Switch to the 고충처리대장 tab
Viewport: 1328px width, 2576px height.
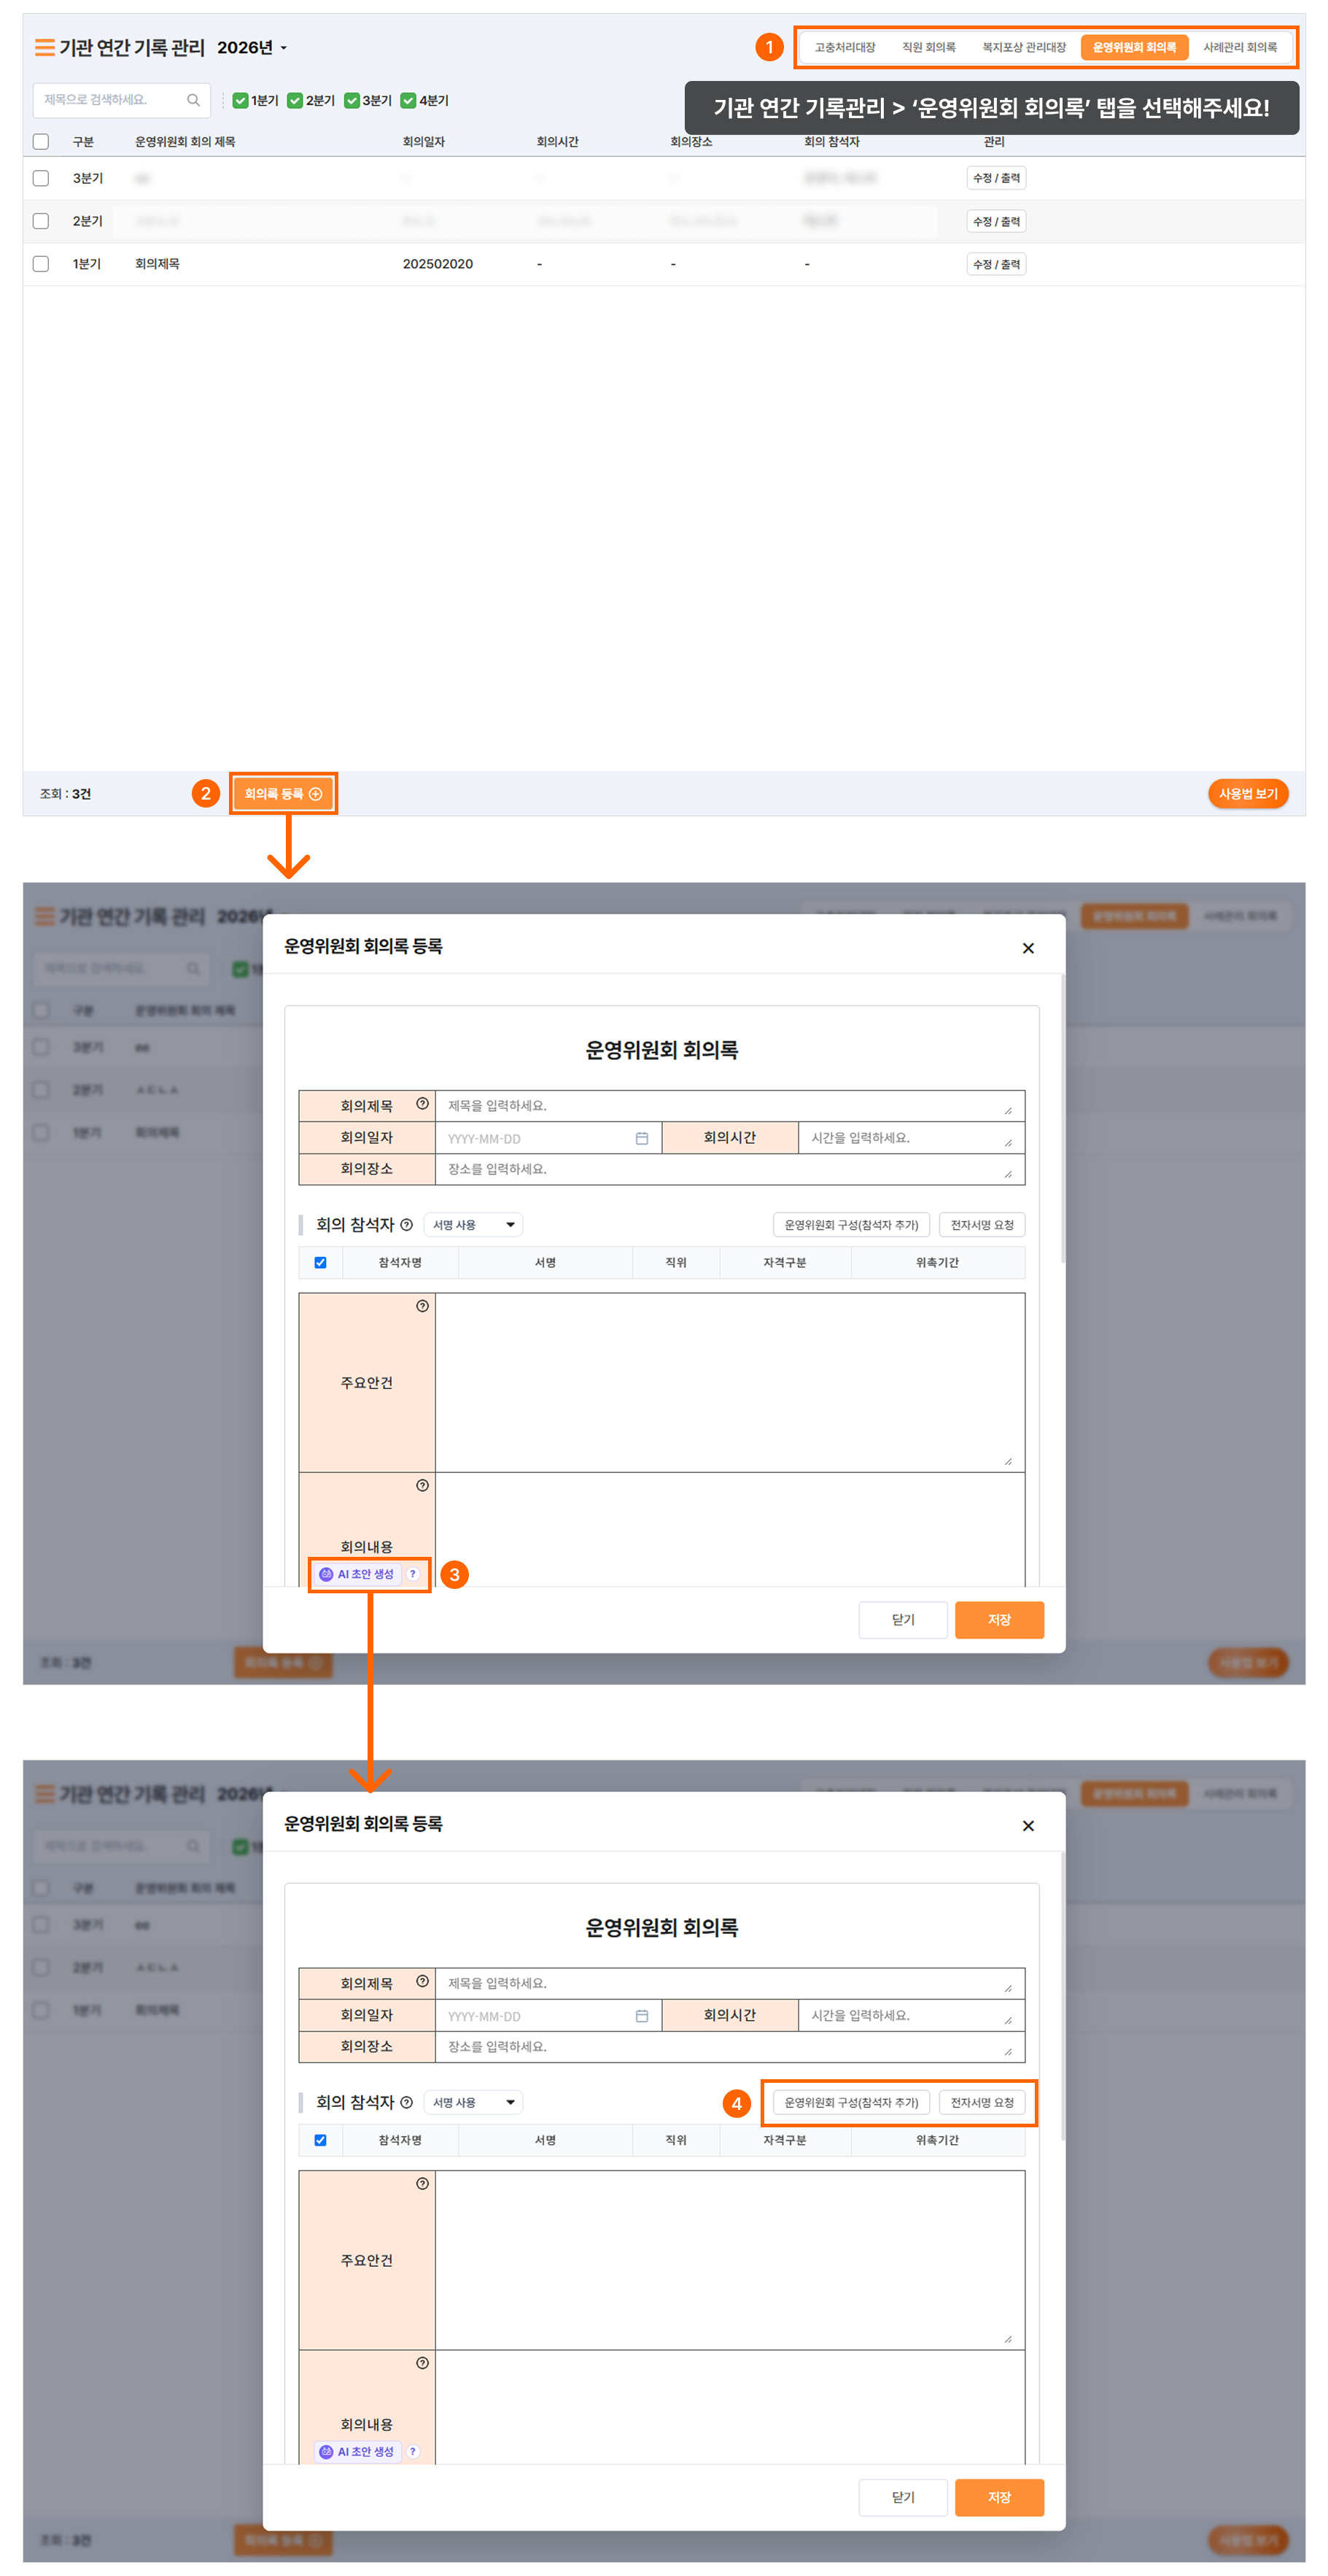coord(844,47)
